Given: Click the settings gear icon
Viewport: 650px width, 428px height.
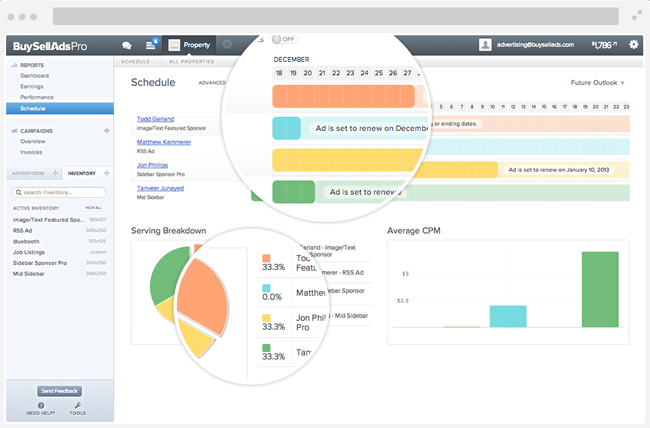Looking at the screenshot, I should pos(633,44).
